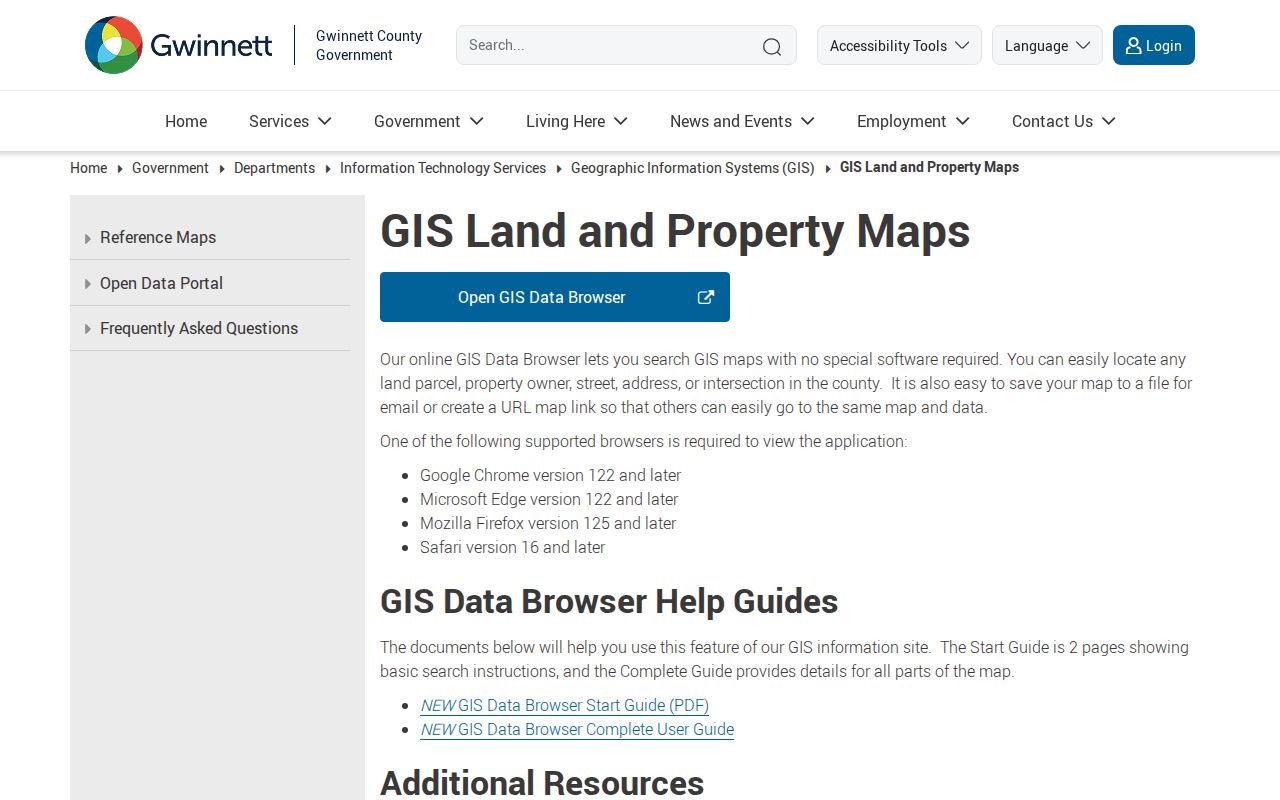Click the GIS Data Browser Help Guides heading
Screen dimensions: 1280x800
609,601
